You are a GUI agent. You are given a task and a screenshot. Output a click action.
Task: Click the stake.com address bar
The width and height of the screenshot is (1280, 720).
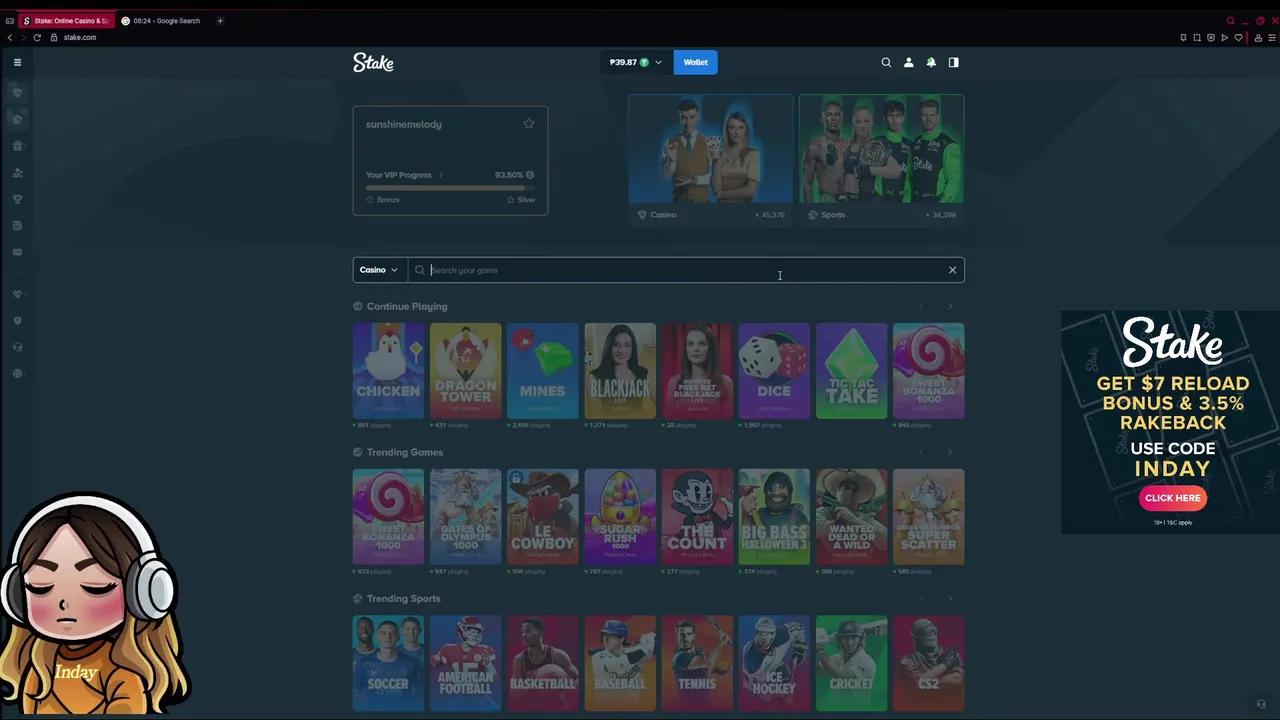coord(80,37)
